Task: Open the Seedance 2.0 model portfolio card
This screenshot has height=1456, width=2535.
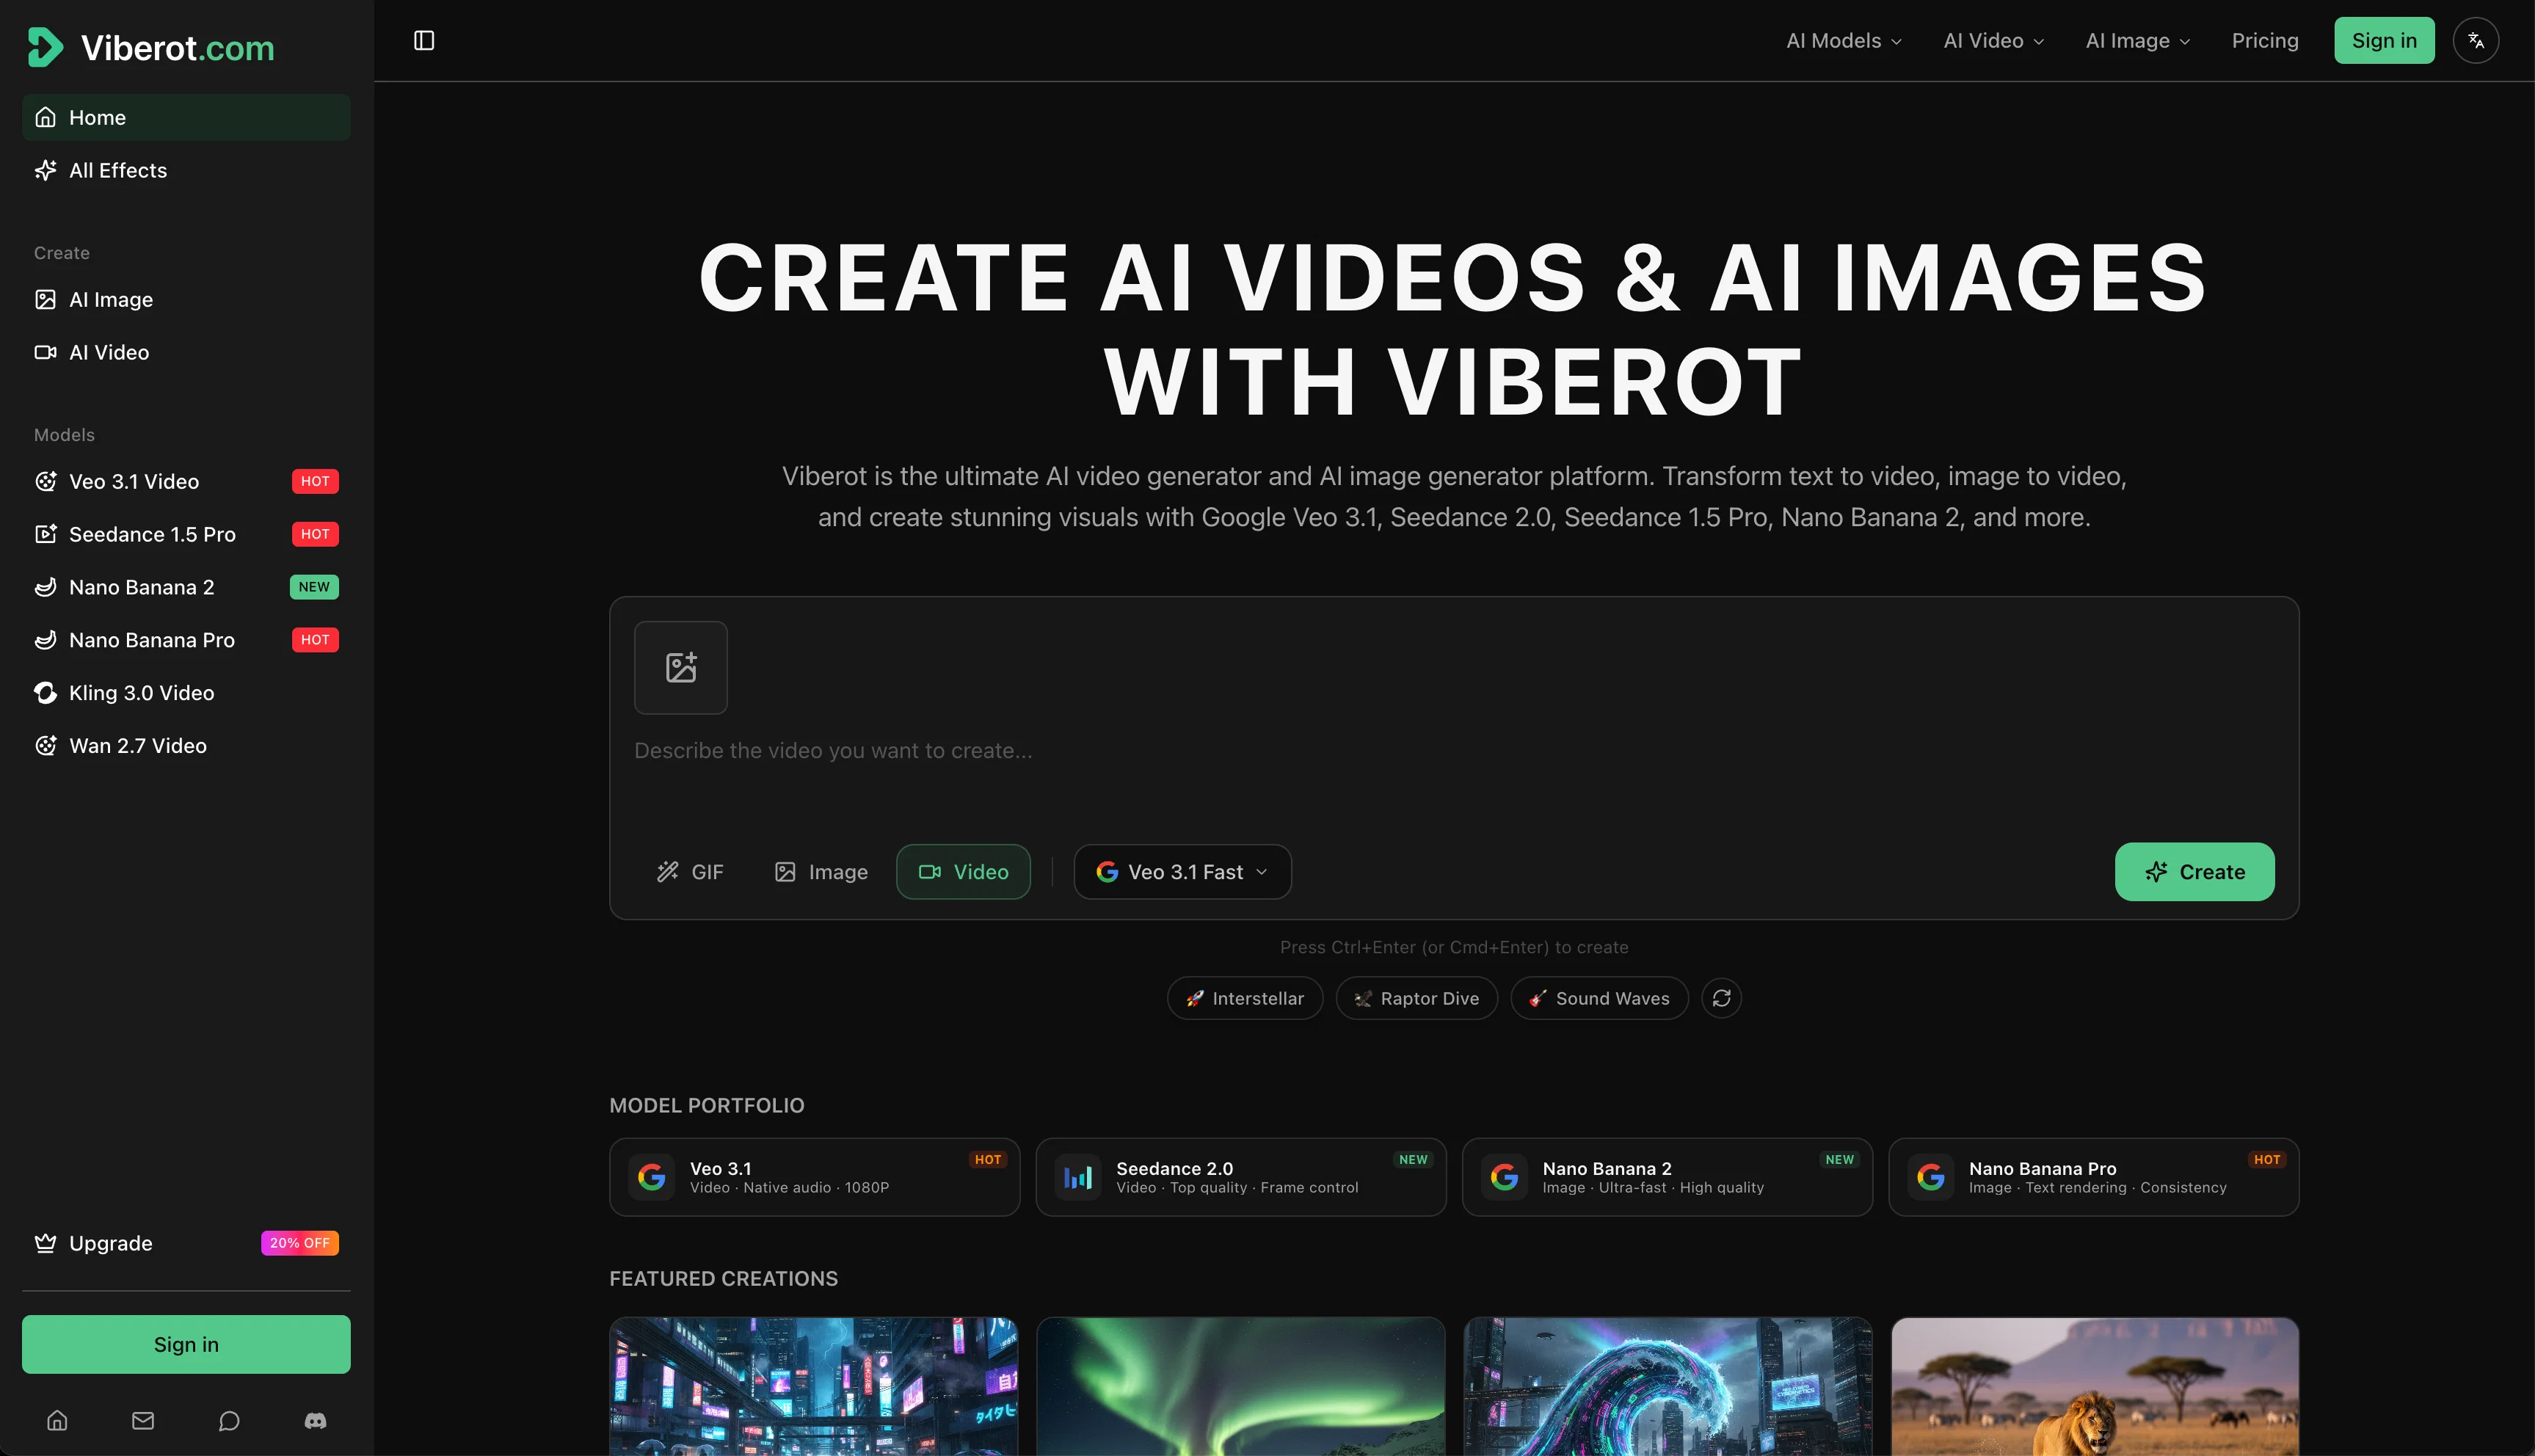Action: [x=1241, y=1177]
